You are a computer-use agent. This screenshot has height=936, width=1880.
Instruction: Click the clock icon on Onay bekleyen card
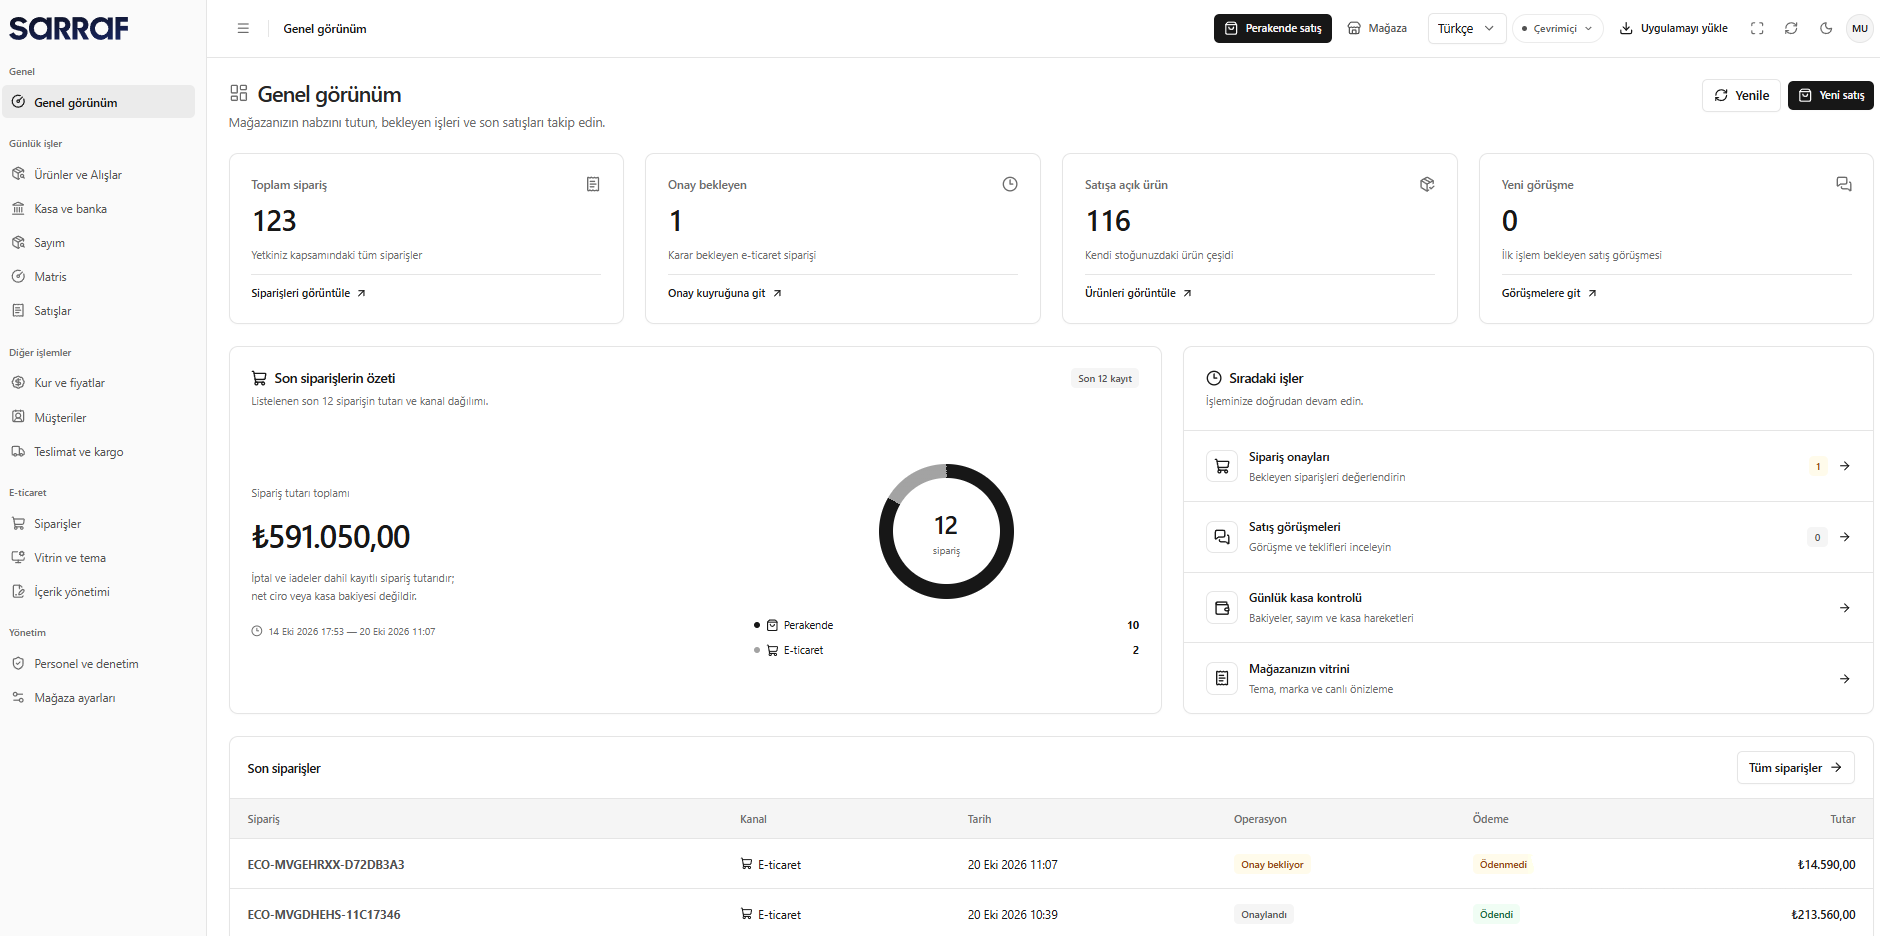(1010, 184)
